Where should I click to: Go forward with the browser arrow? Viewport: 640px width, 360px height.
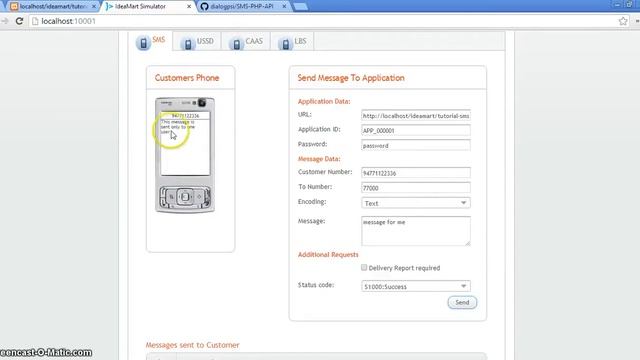pyautogui.click(x=4, y=21)
